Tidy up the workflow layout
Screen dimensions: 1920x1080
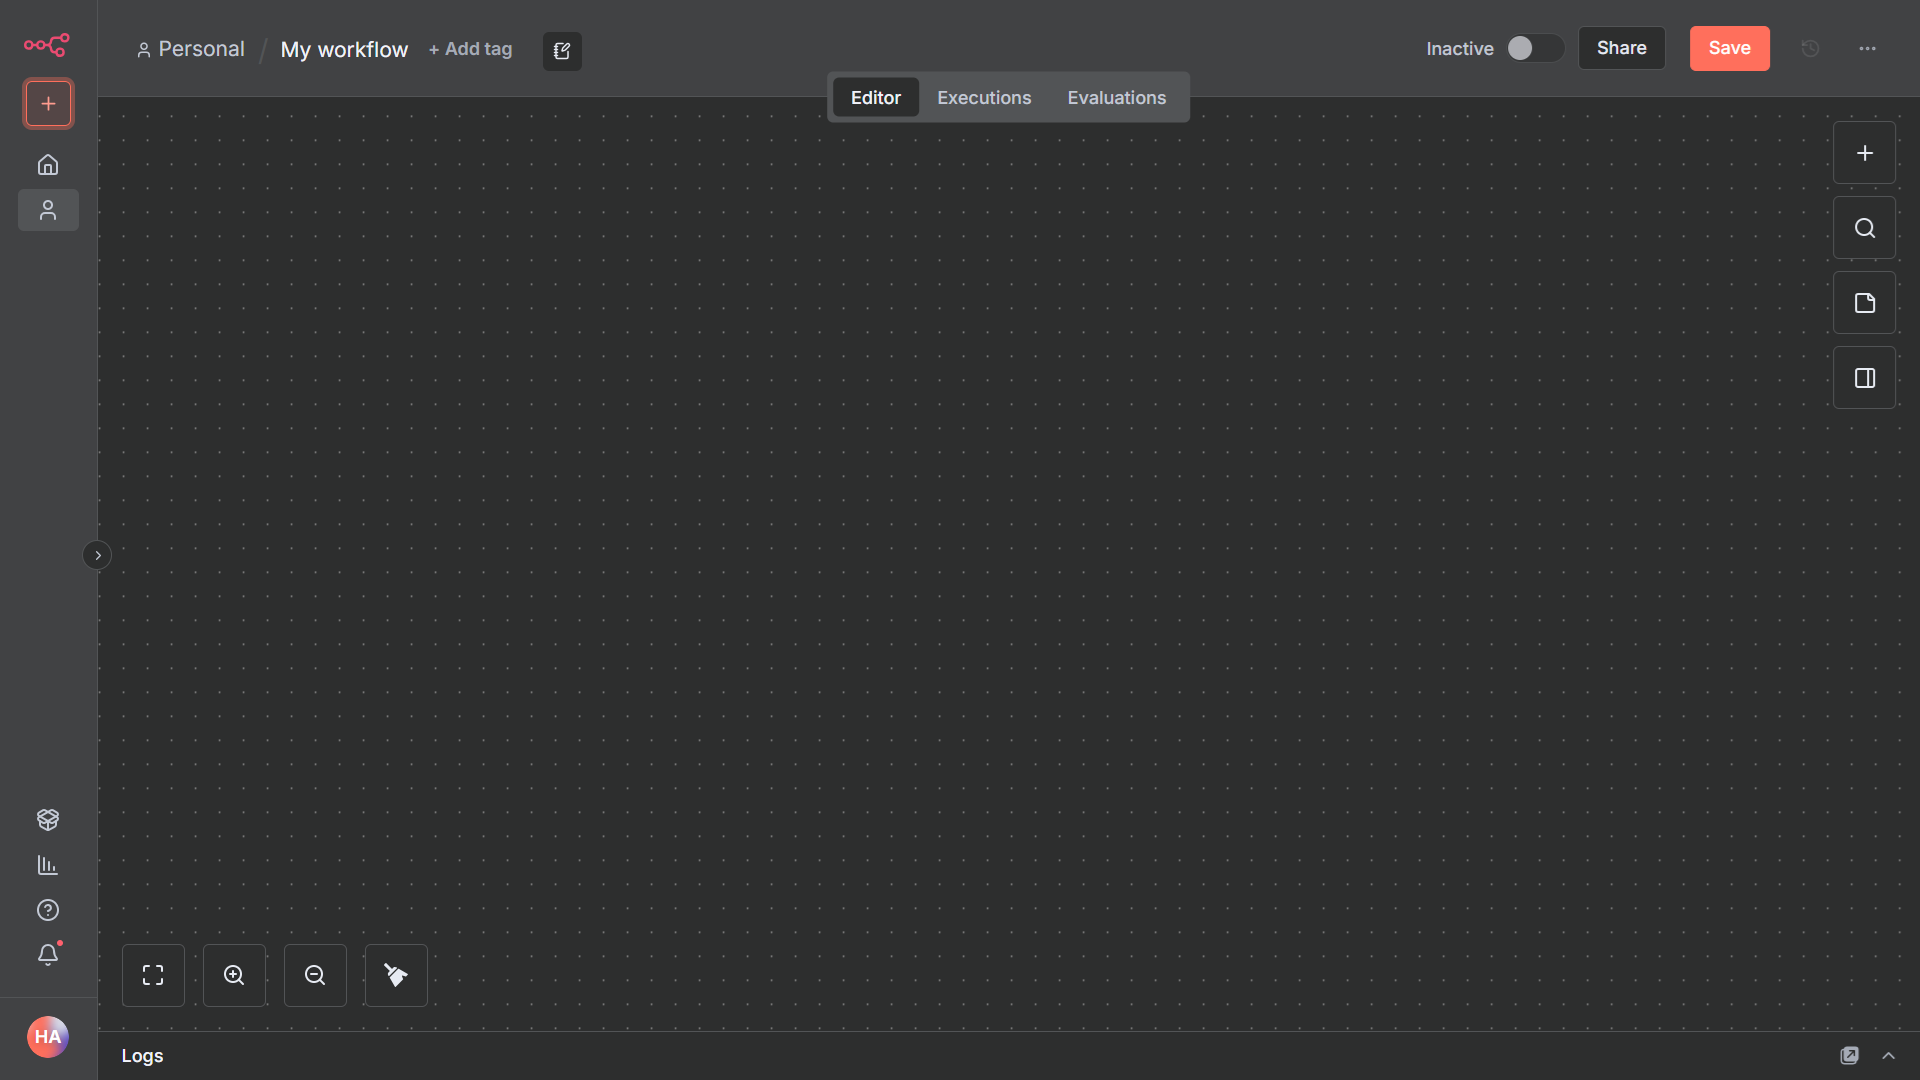click(x=395, y=975)
